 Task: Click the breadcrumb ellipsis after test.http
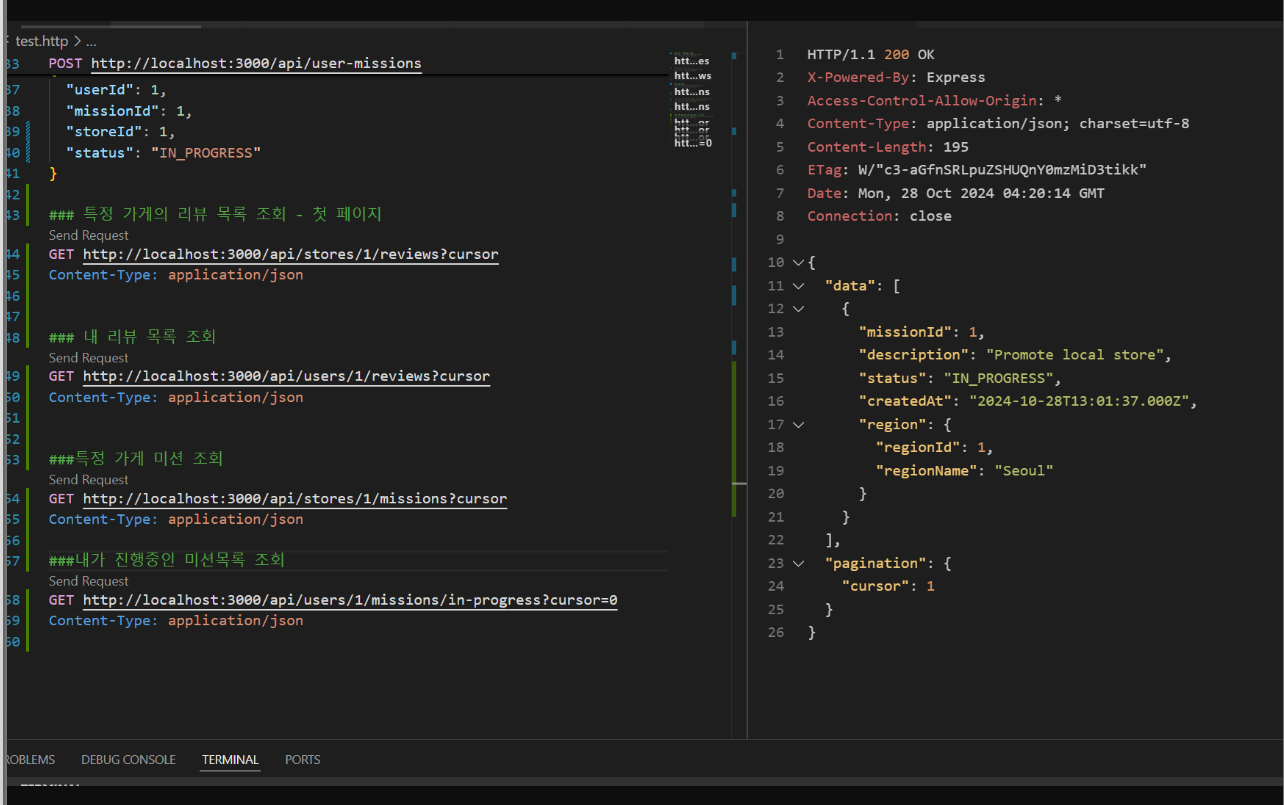click(91, 42)
